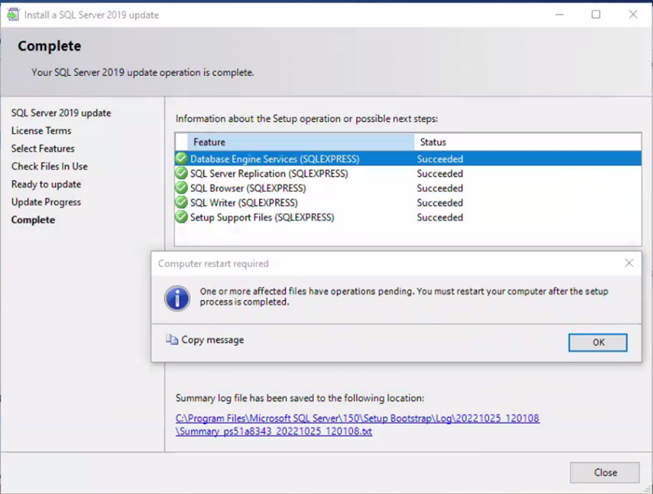Close the Install a SQL Server 2019 update window
The width and height of the screenshot is (653, 494).
[633, 15]
